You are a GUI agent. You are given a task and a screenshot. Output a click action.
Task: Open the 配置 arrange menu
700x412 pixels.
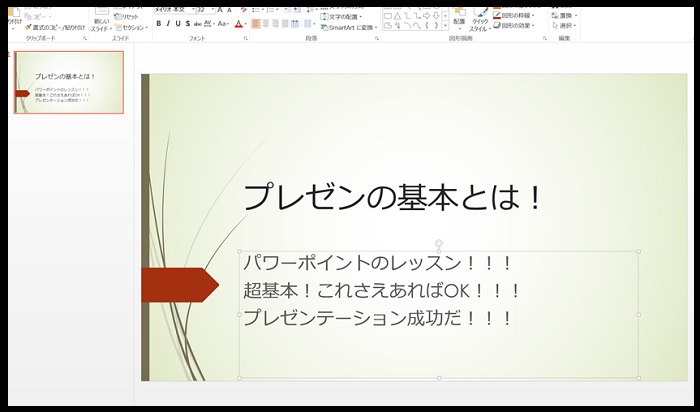point(459,19)
